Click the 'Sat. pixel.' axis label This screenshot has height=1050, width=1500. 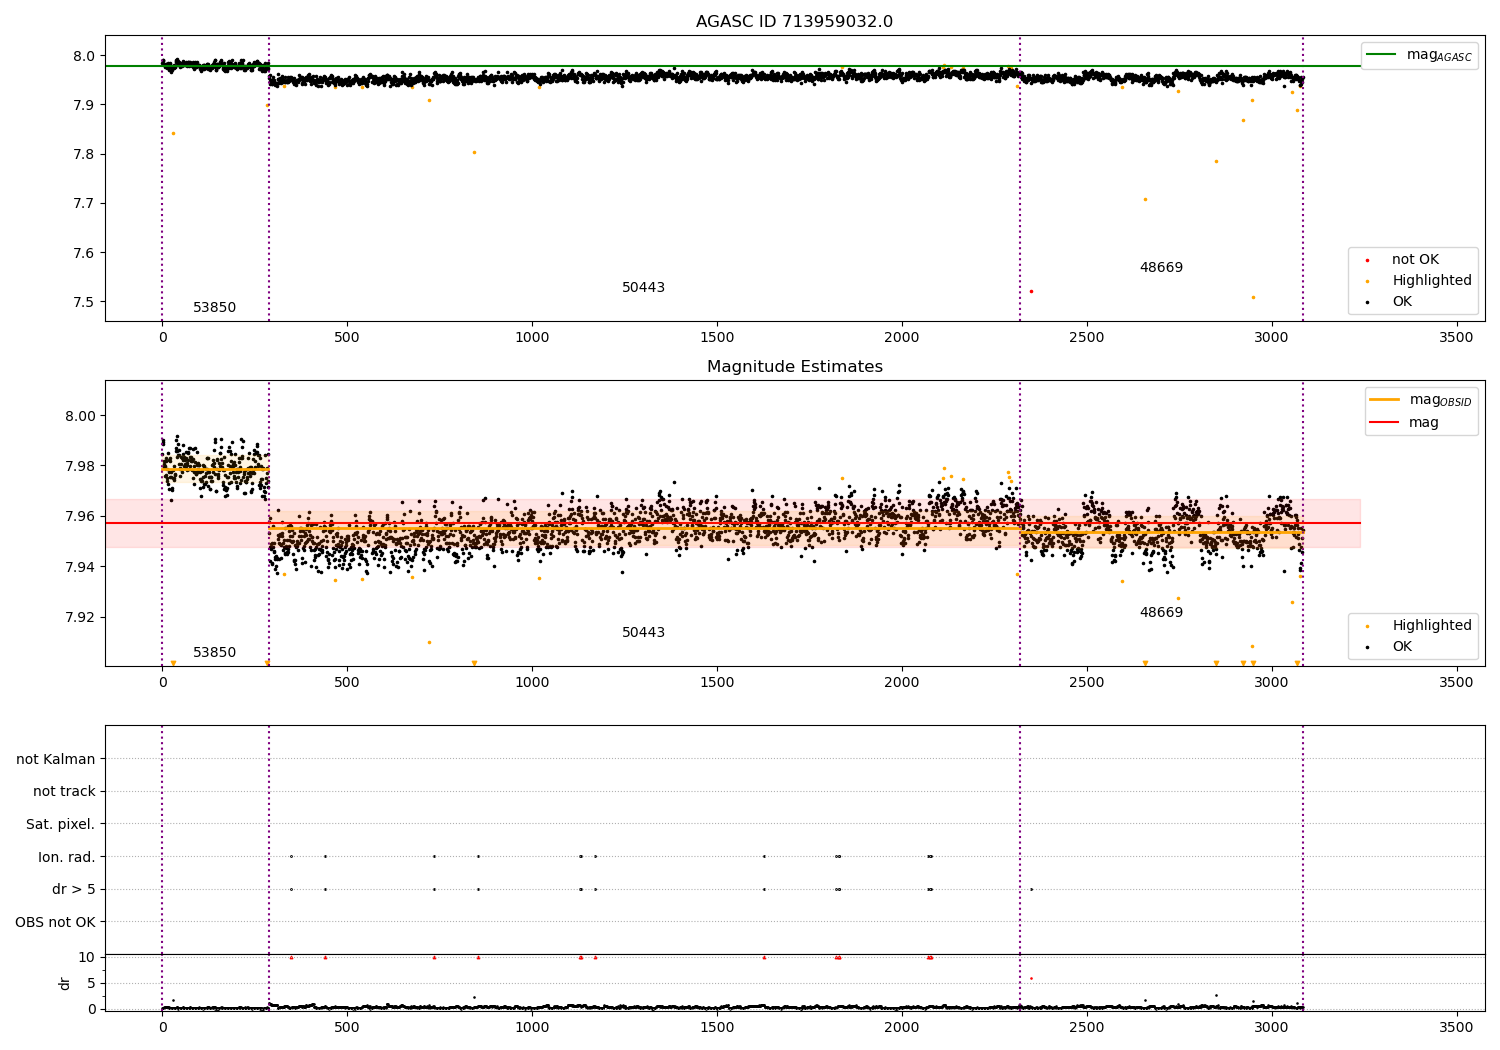[61, 825]
